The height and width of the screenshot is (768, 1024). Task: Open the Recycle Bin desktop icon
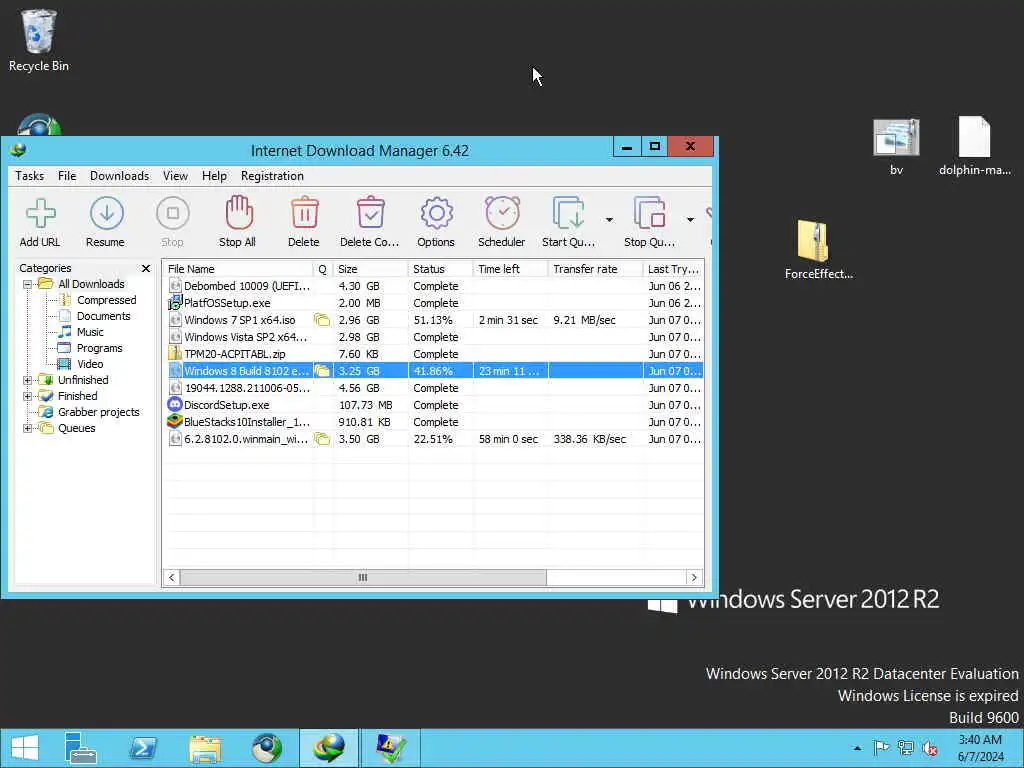(39, 40)
